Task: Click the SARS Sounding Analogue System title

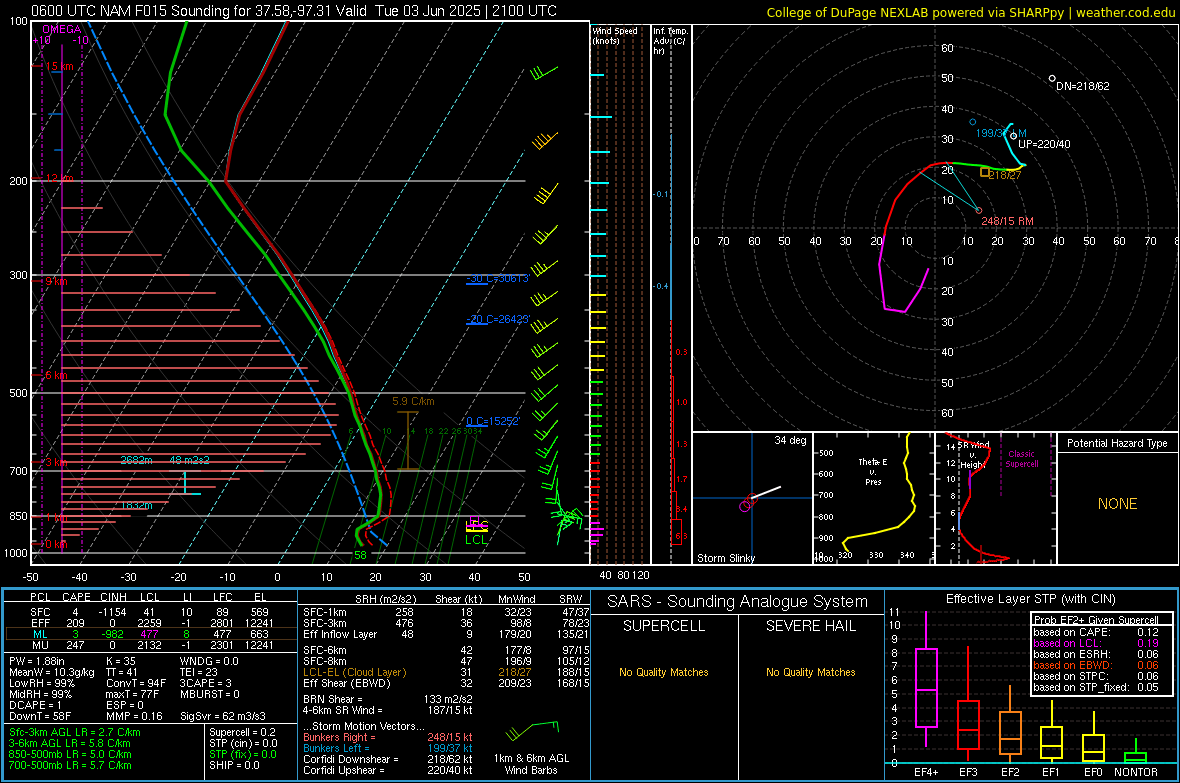Action: tap(738, 602)
